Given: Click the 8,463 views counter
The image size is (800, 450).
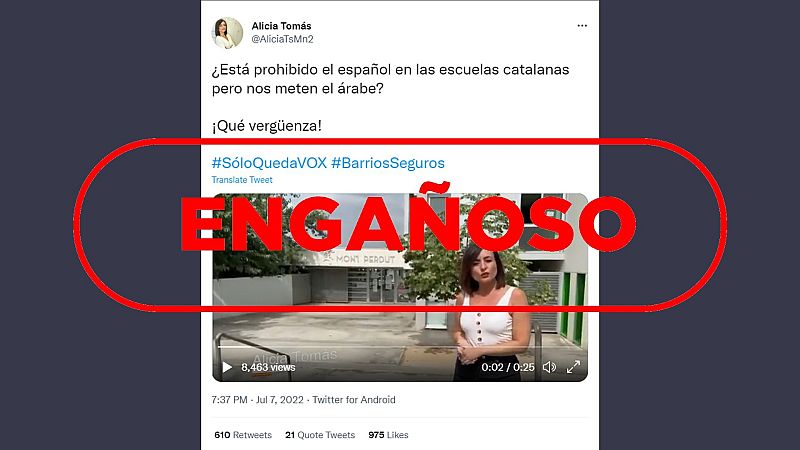Looking at the screenshot, I should (x=268, y=367).
